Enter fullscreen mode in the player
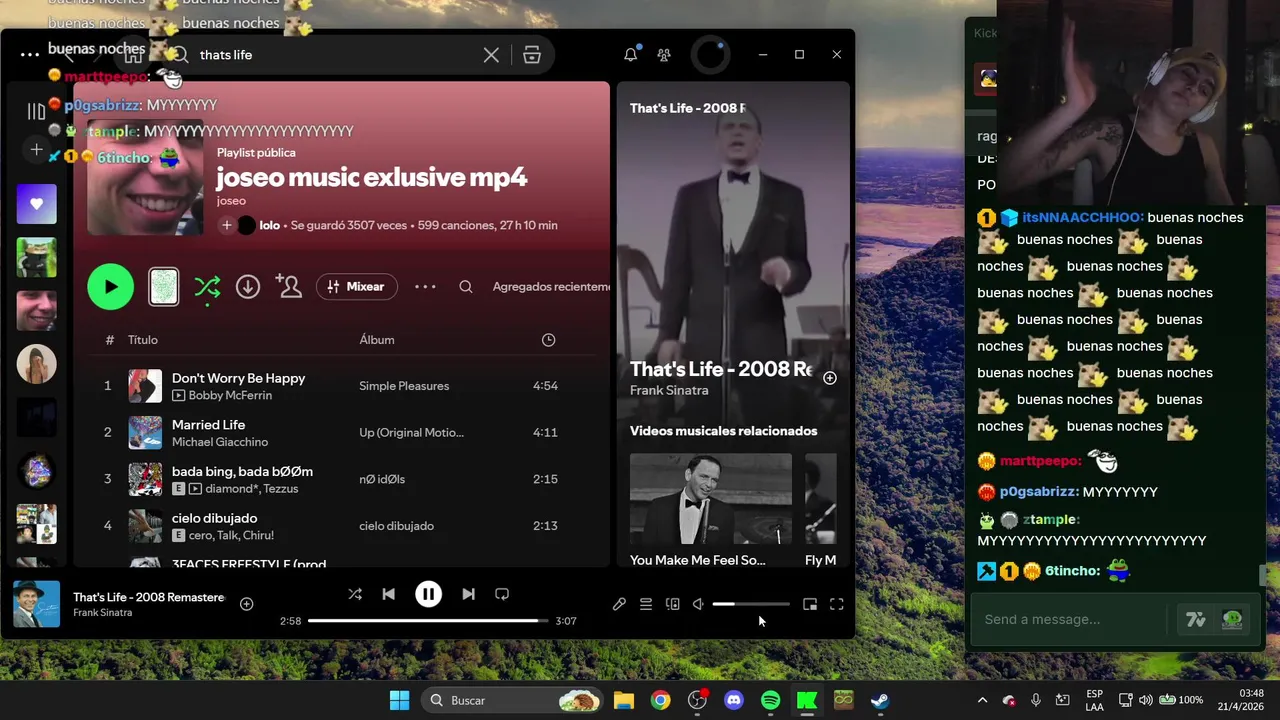1280x720 pixels. pos(837,604)
